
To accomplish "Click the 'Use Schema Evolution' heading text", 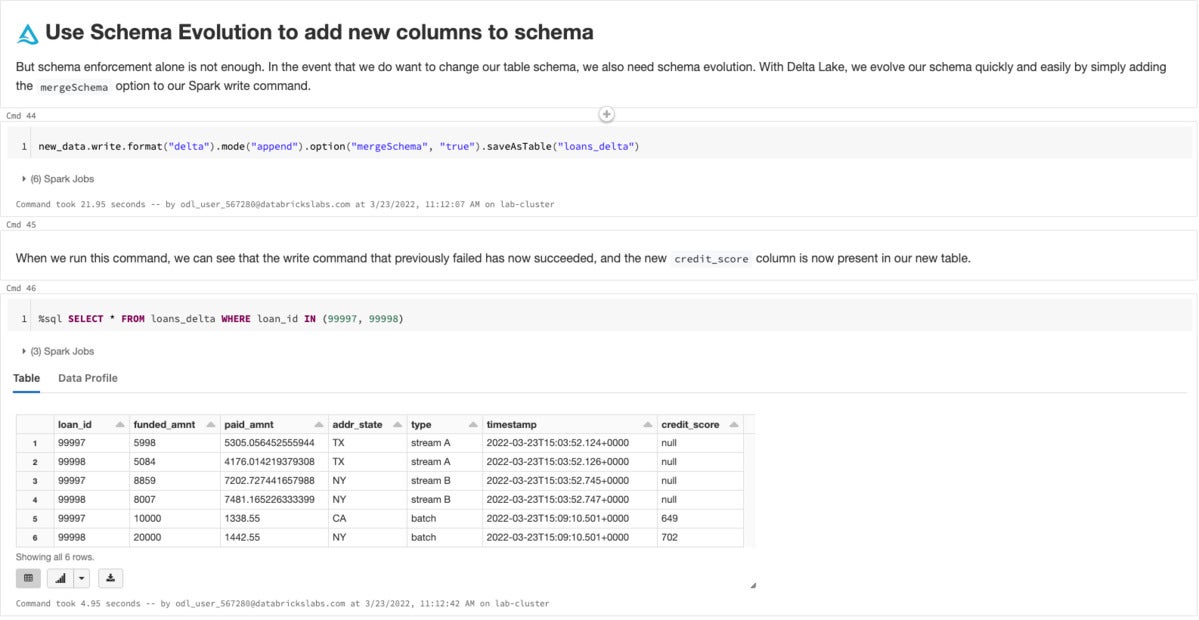I will point(319,33).
